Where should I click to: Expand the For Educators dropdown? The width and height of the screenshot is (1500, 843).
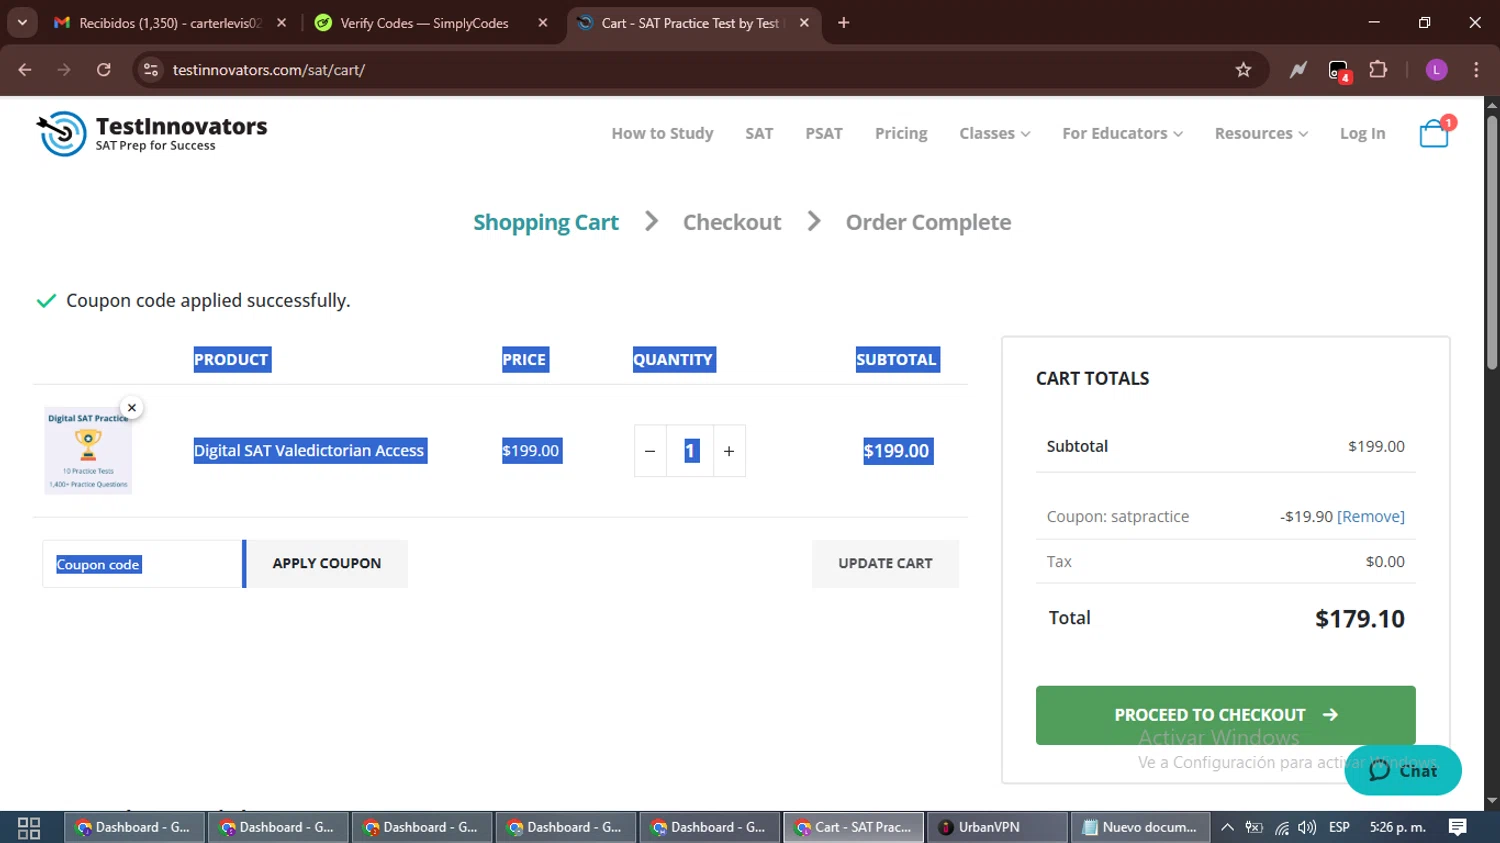(x=1122, y=134)
